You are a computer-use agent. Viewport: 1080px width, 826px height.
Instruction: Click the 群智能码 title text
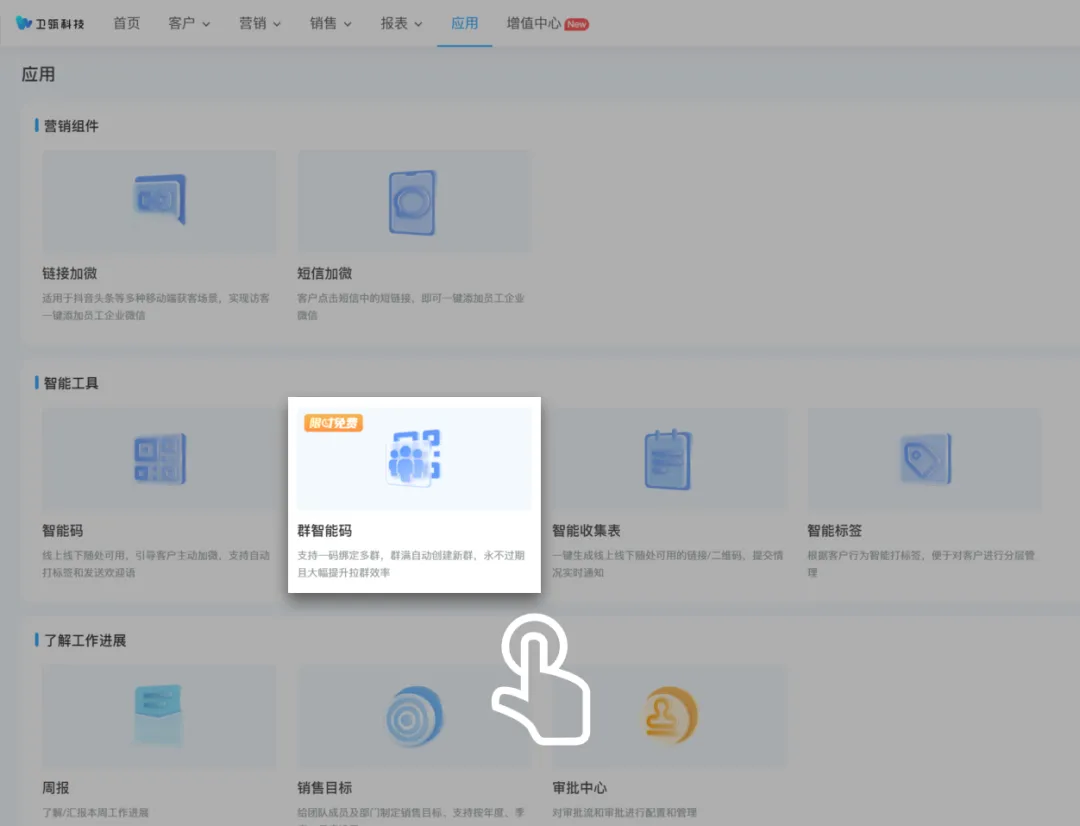325,531
